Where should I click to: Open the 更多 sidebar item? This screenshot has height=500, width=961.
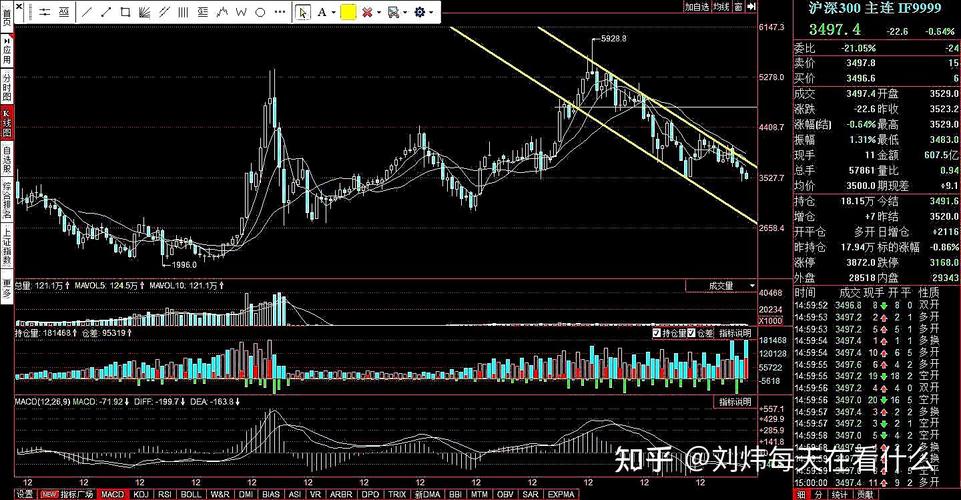click(7, 287)
